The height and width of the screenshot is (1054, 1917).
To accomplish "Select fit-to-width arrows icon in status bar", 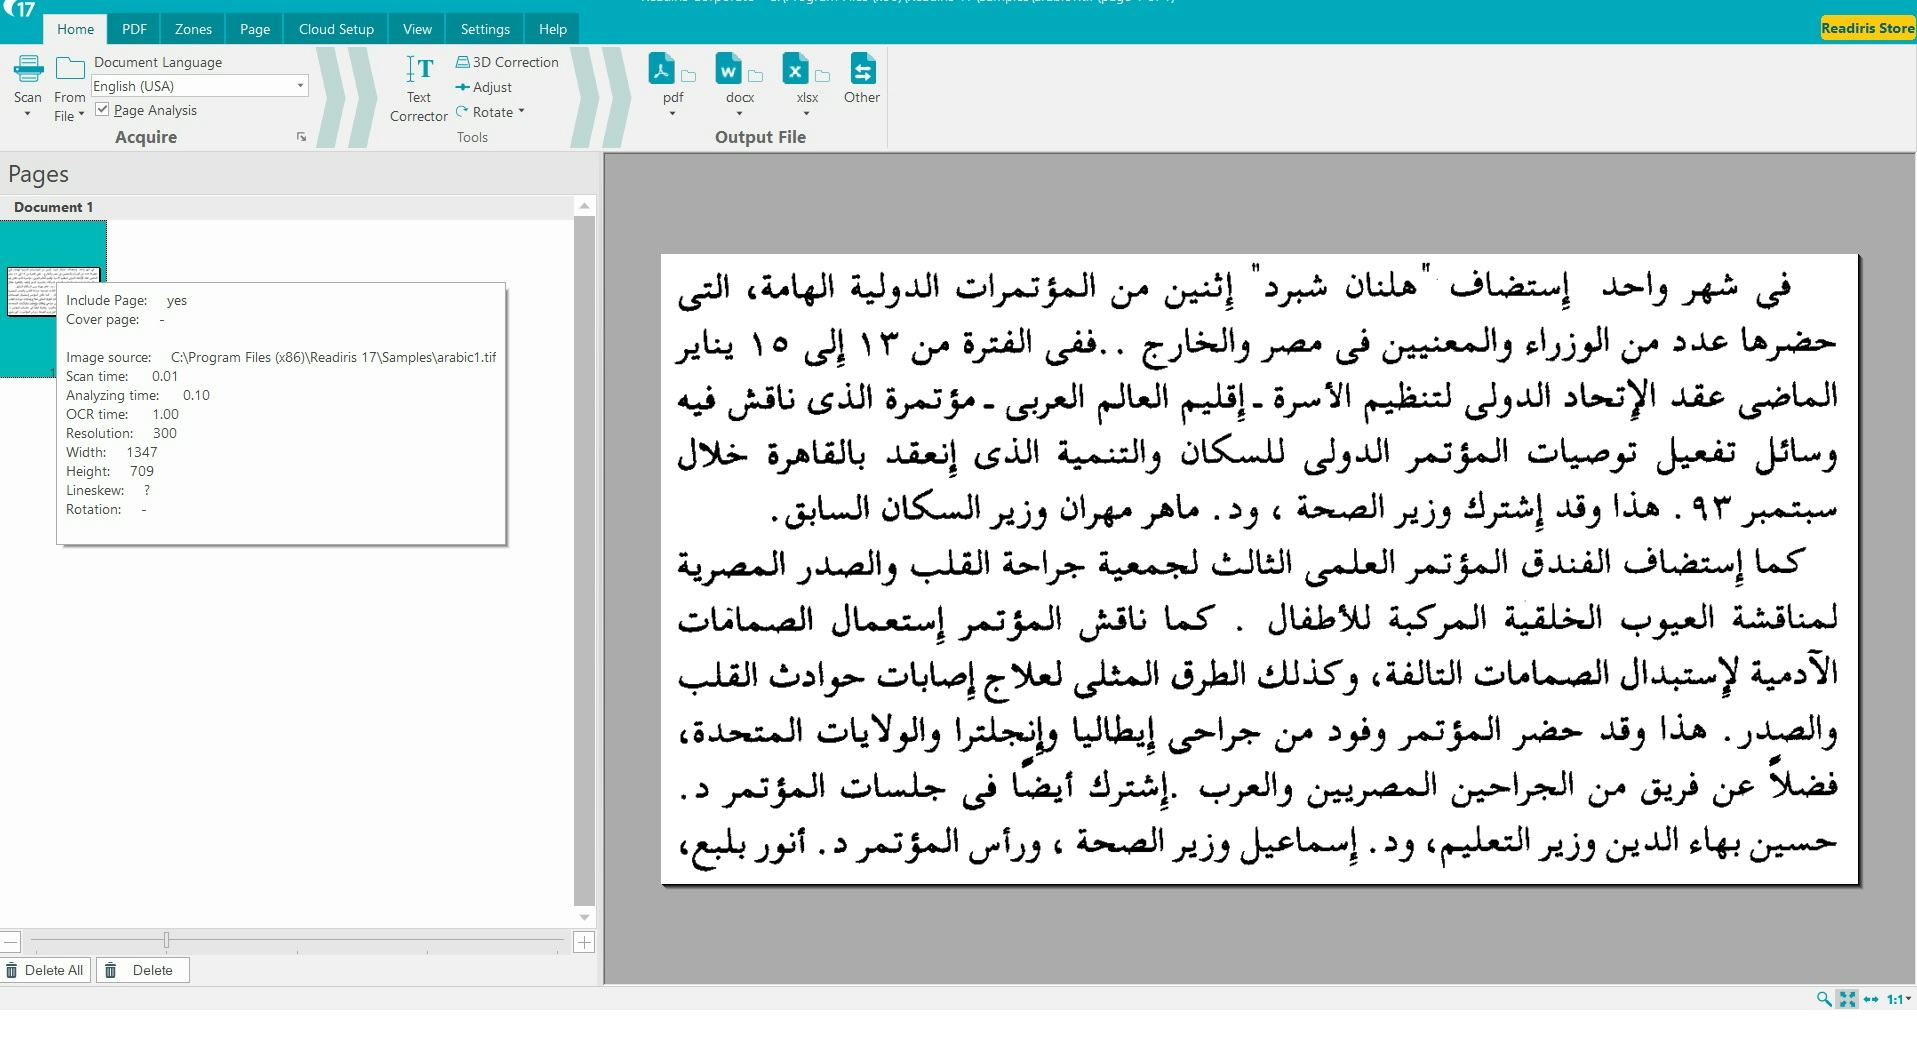I will tap(1871, 999).
